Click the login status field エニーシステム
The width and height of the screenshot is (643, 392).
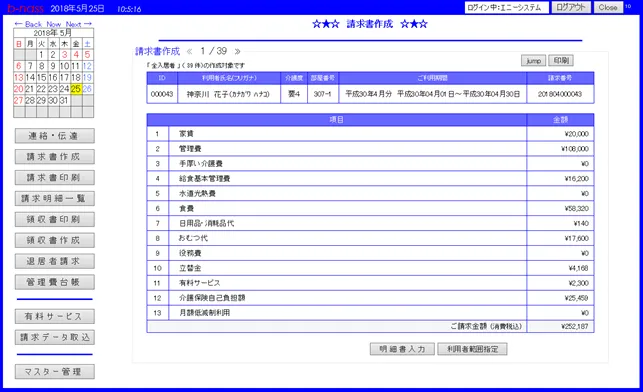click(506, 7)
